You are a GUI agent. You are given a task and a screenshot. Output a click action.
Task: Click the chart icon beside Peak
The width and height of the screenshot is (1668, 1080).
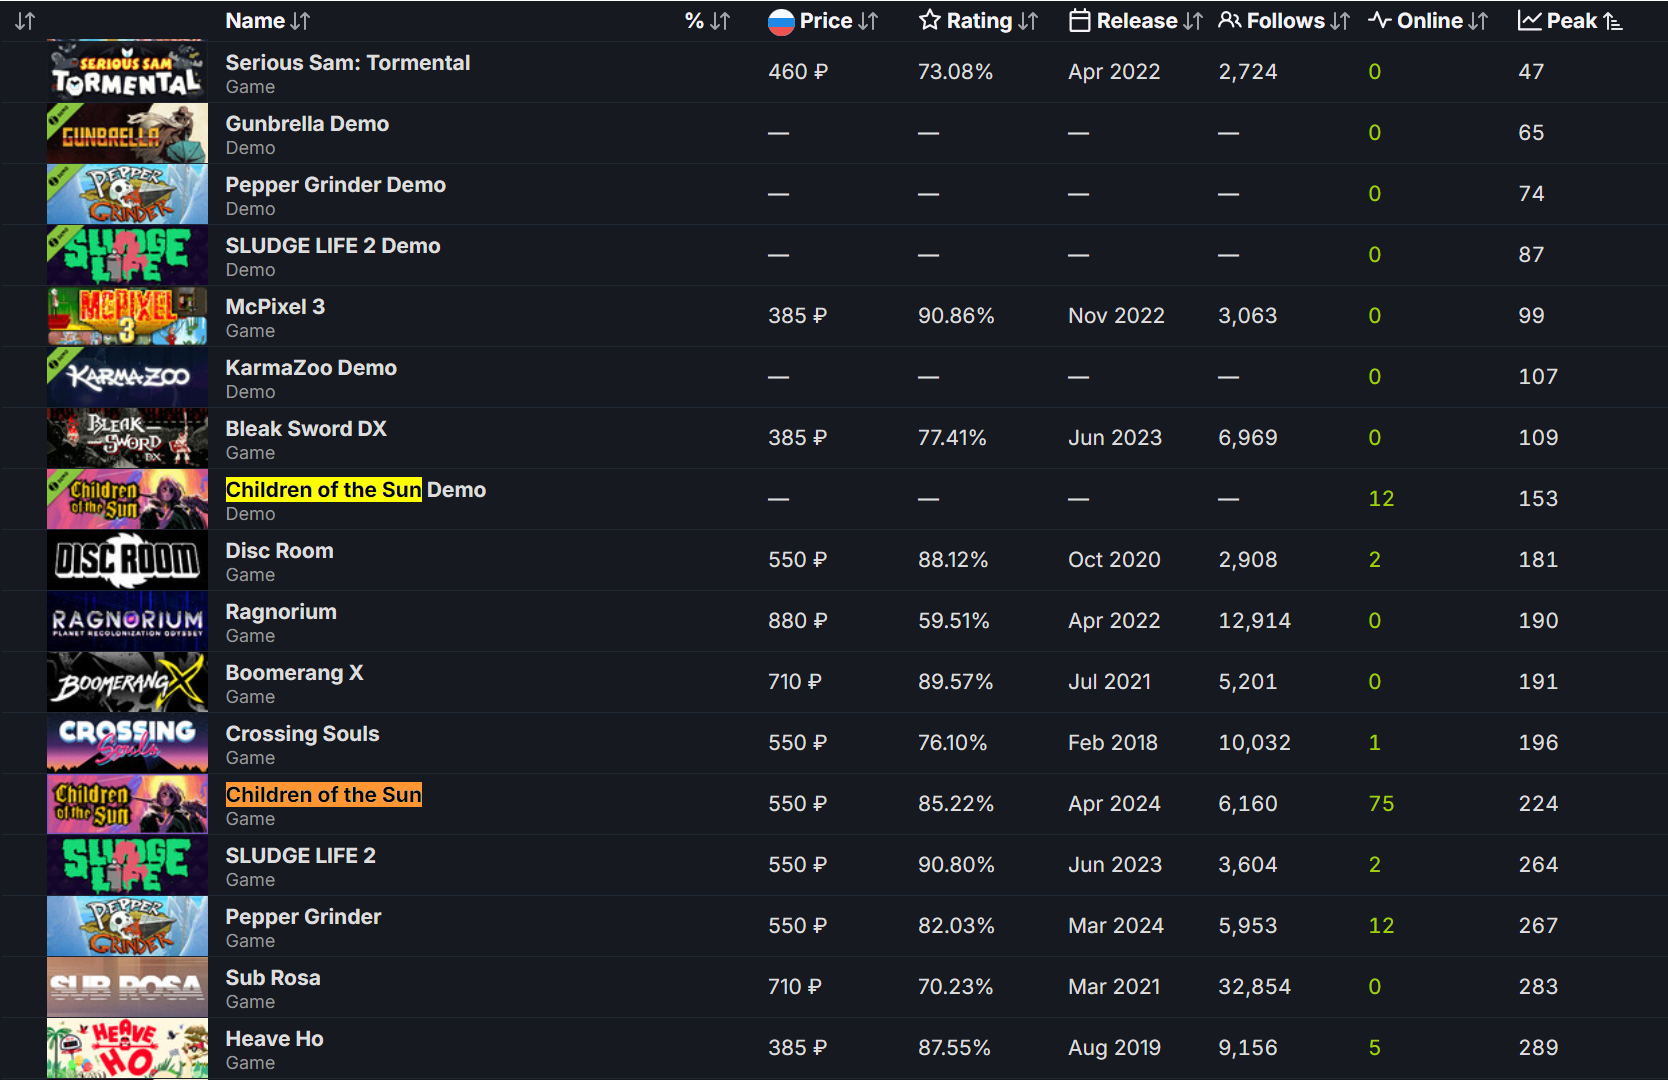tap(1529, 21)
